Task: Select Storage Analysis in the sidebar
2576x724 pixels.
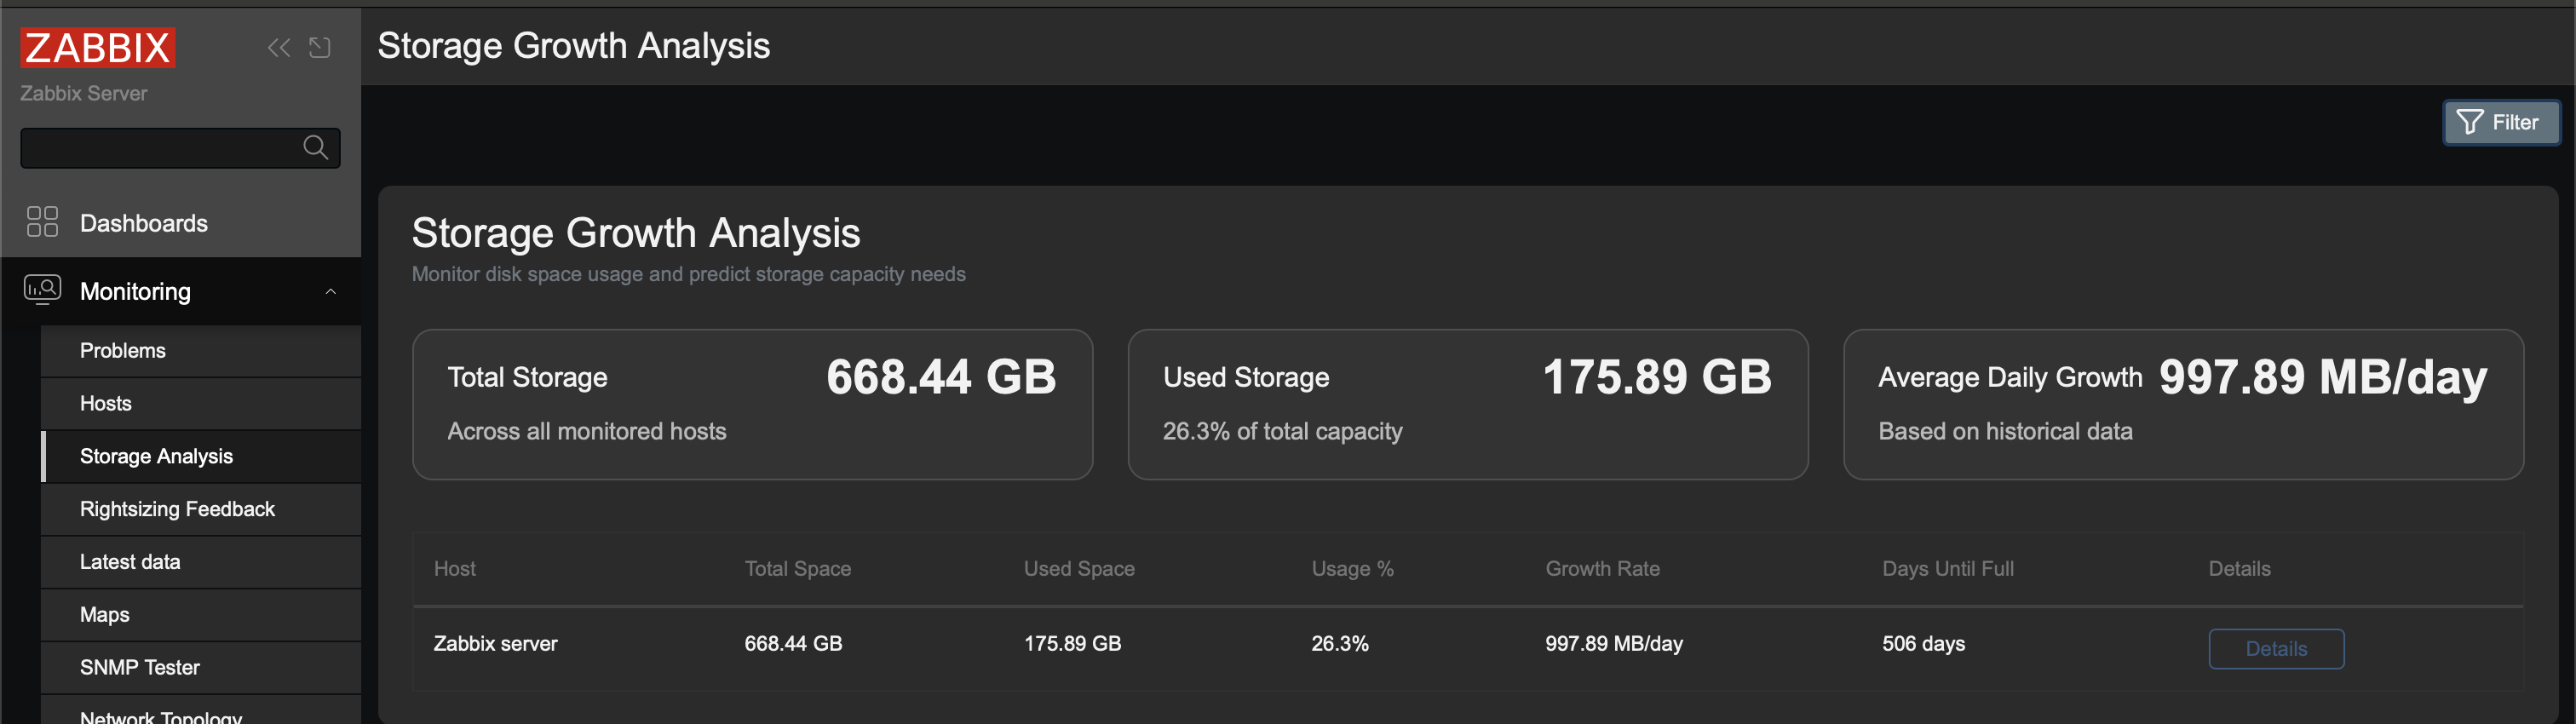Action: 156,456
